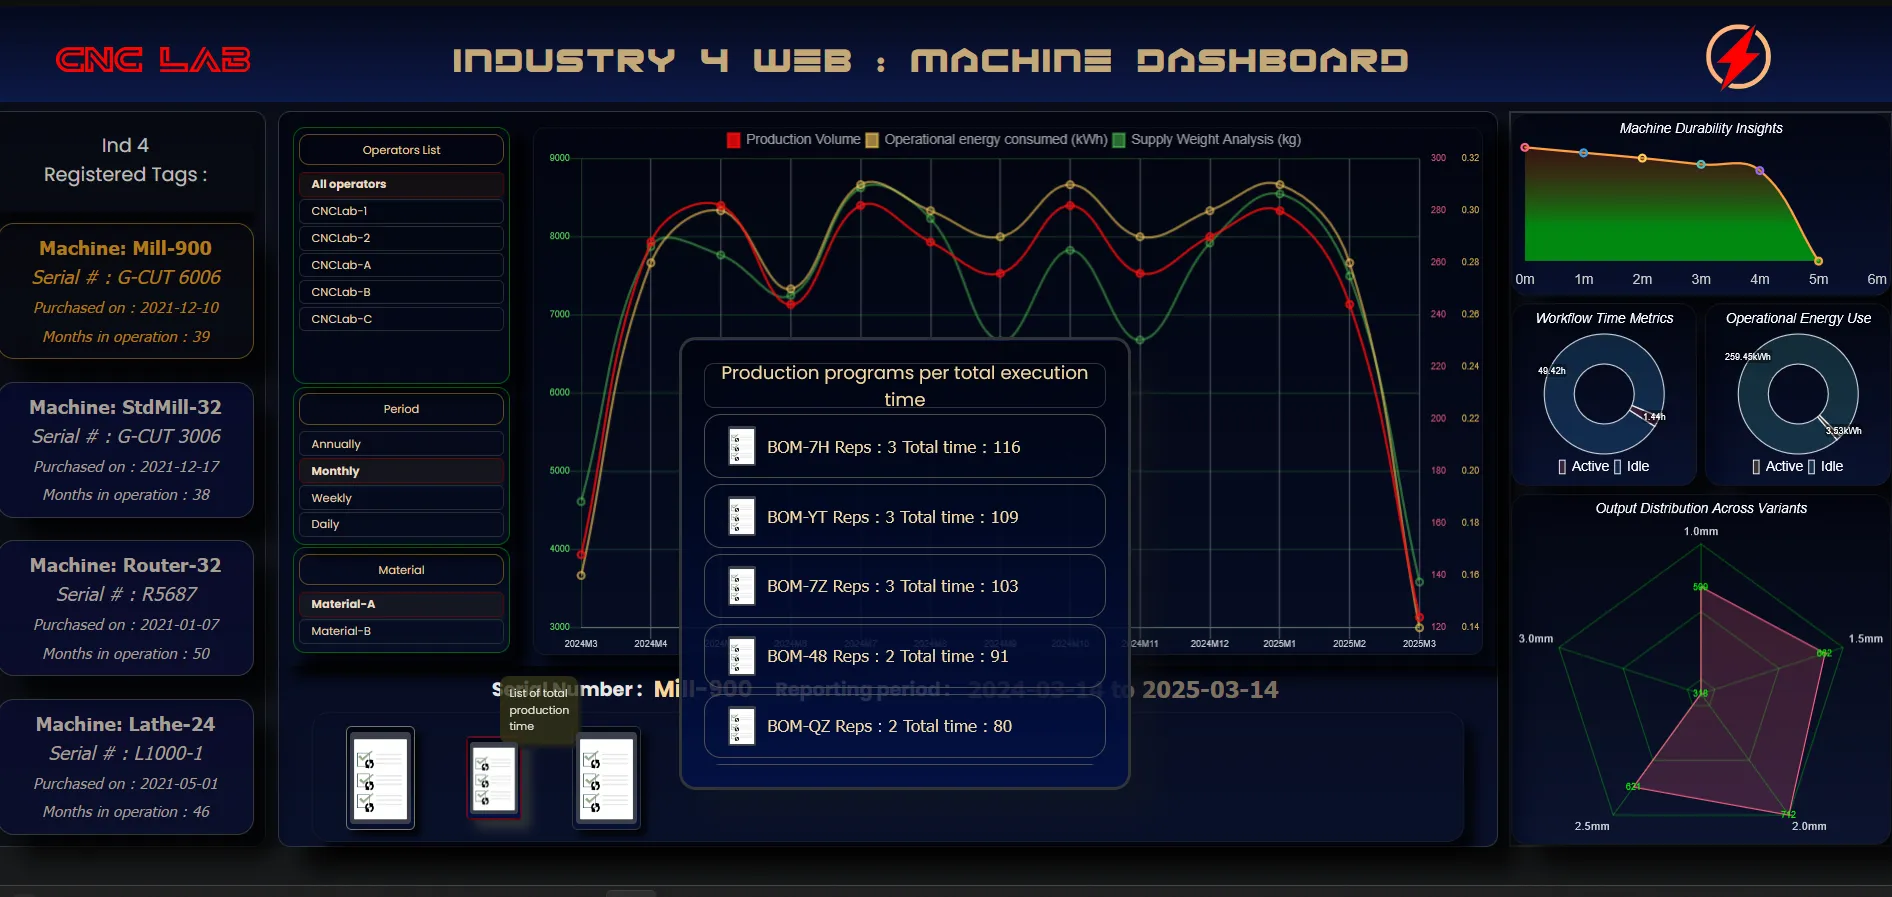This screenshot has height=897, width=1892.
Task: Click Idle swatch under Operational Energy Use
Action: [1812, 467]
